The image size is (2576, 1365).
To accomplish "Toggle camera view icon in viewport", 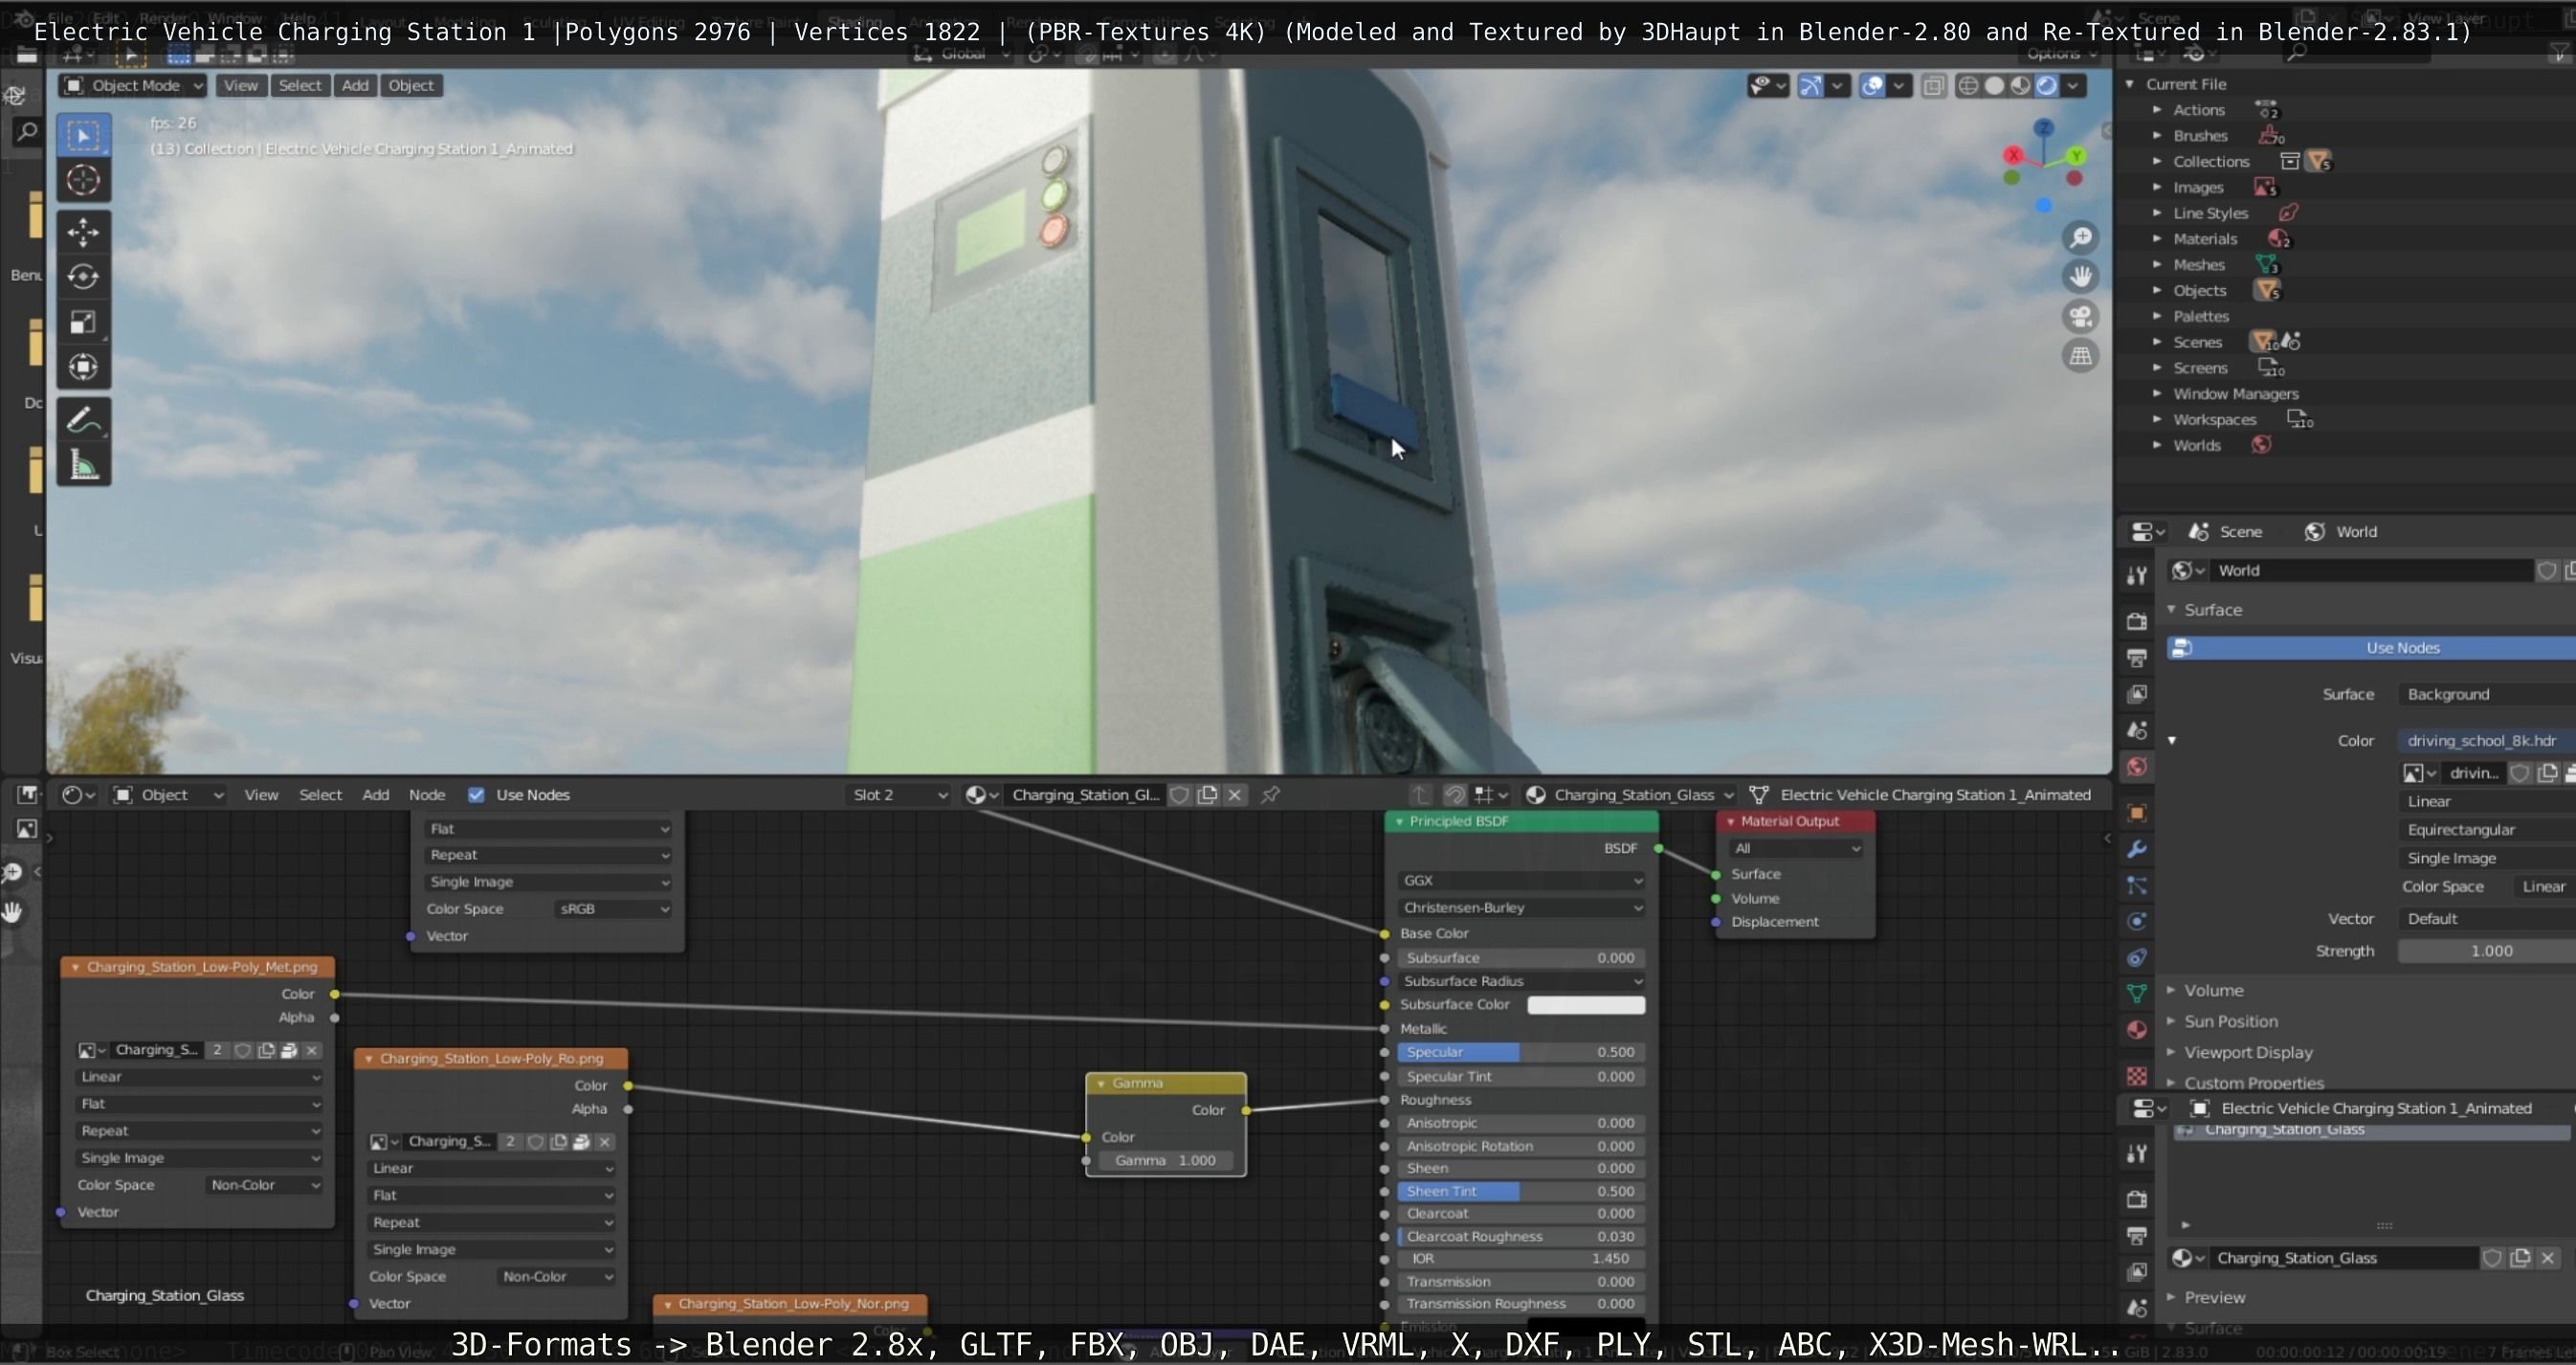I will (x=2081, y=316).
